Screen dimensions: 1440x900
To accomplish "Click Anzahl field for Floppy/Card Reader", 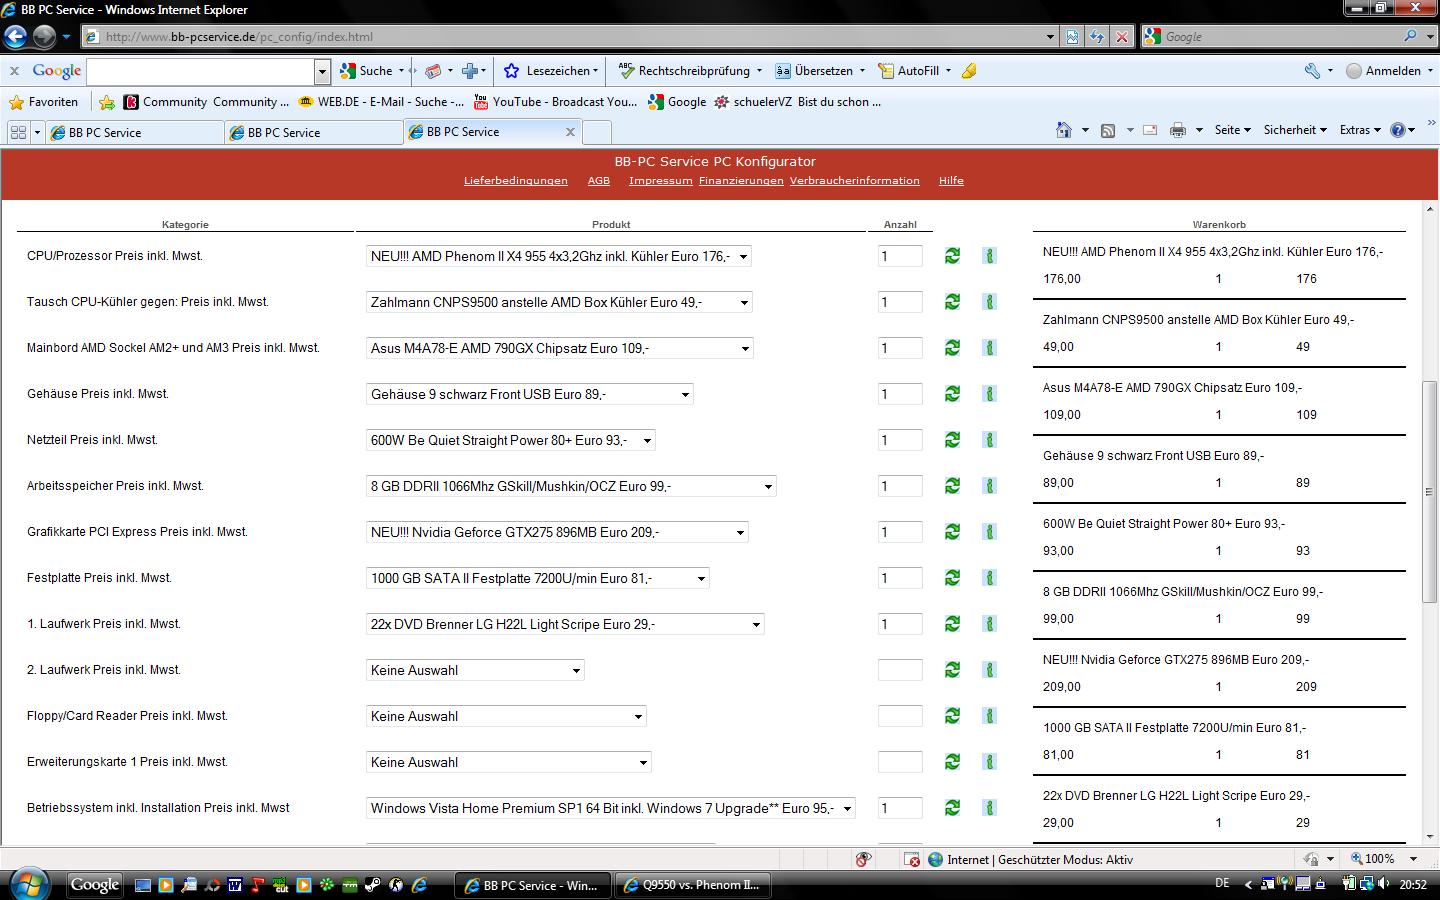I will pos(900,716).
